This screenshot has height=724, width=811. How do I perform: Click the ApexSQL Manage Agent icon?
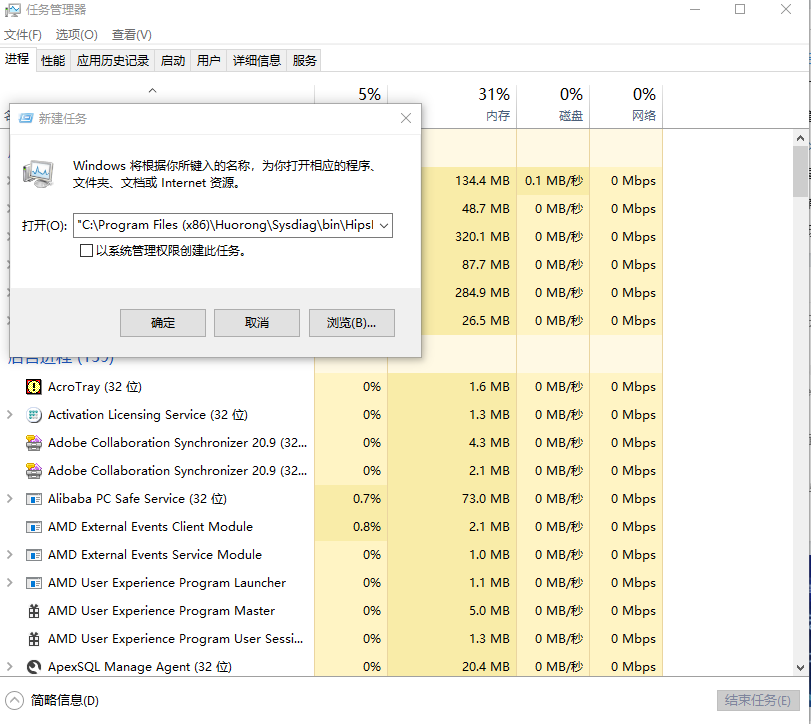[34, 667]
